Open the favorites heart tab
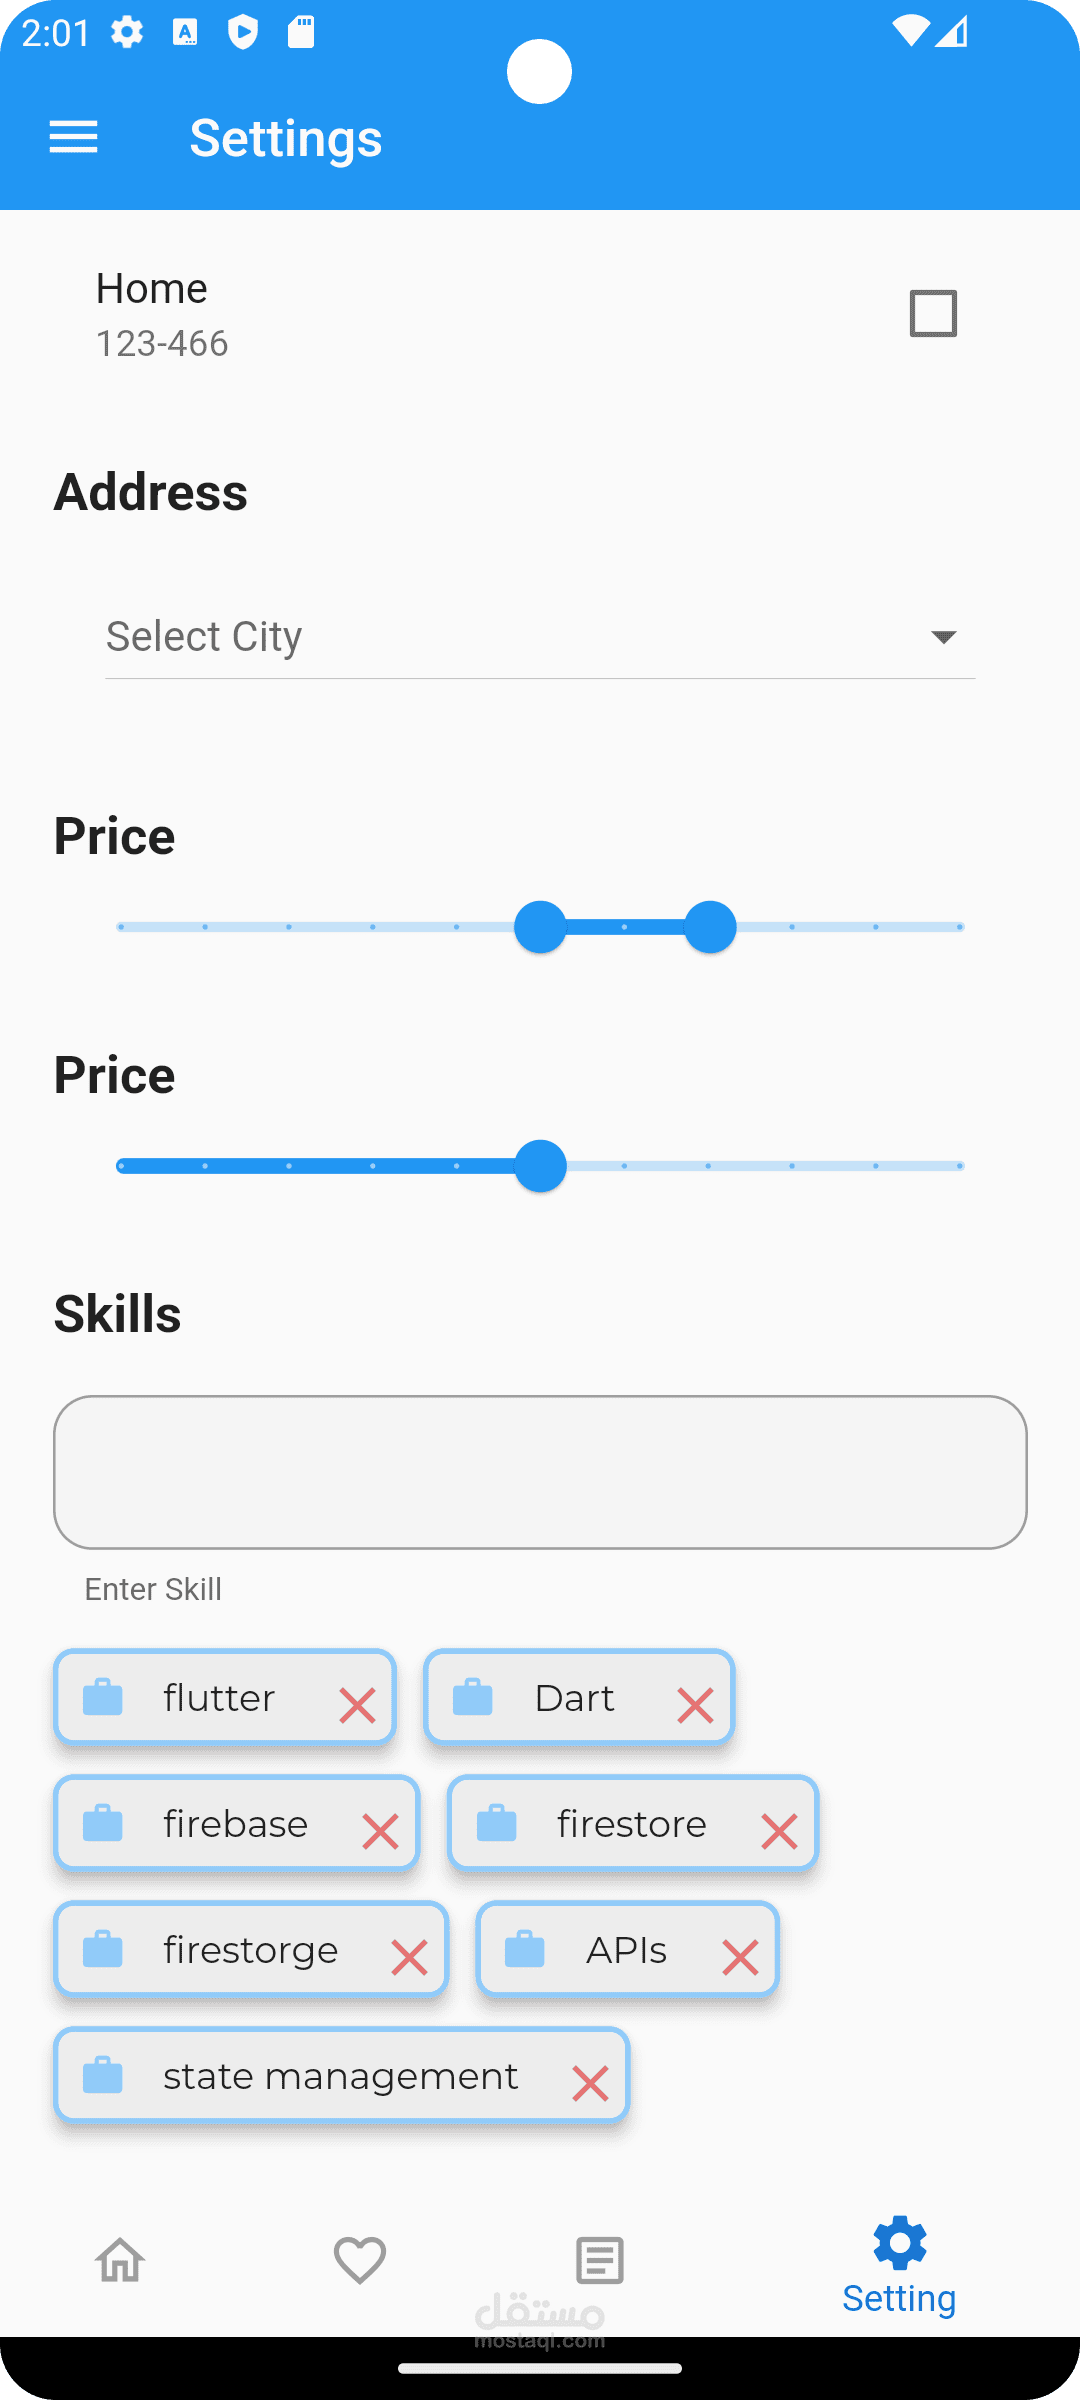The width and height of the screenshot is (1080, 2400). [360, 2260]
